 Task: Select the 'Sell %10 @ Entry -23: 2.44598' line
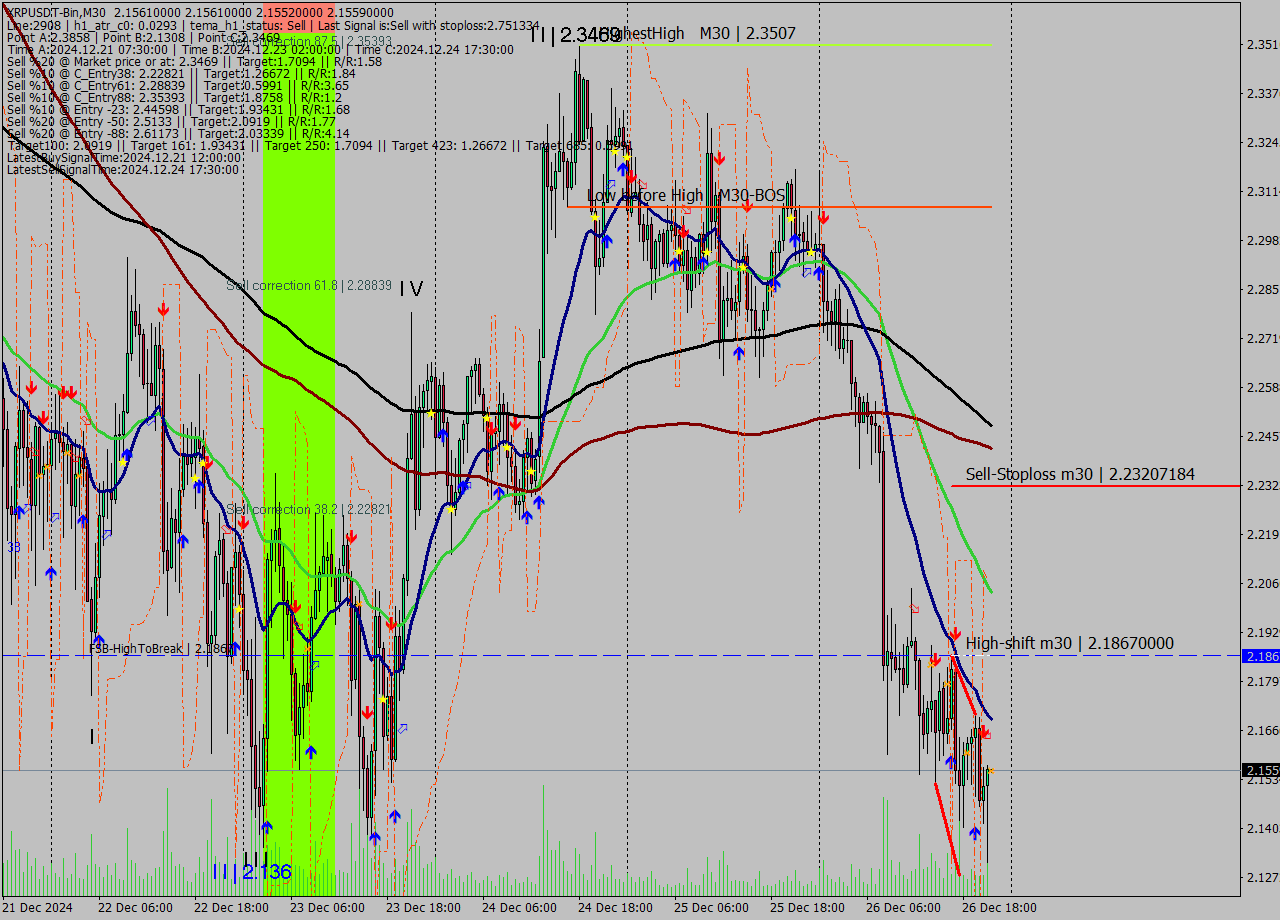tap(178, 109)
